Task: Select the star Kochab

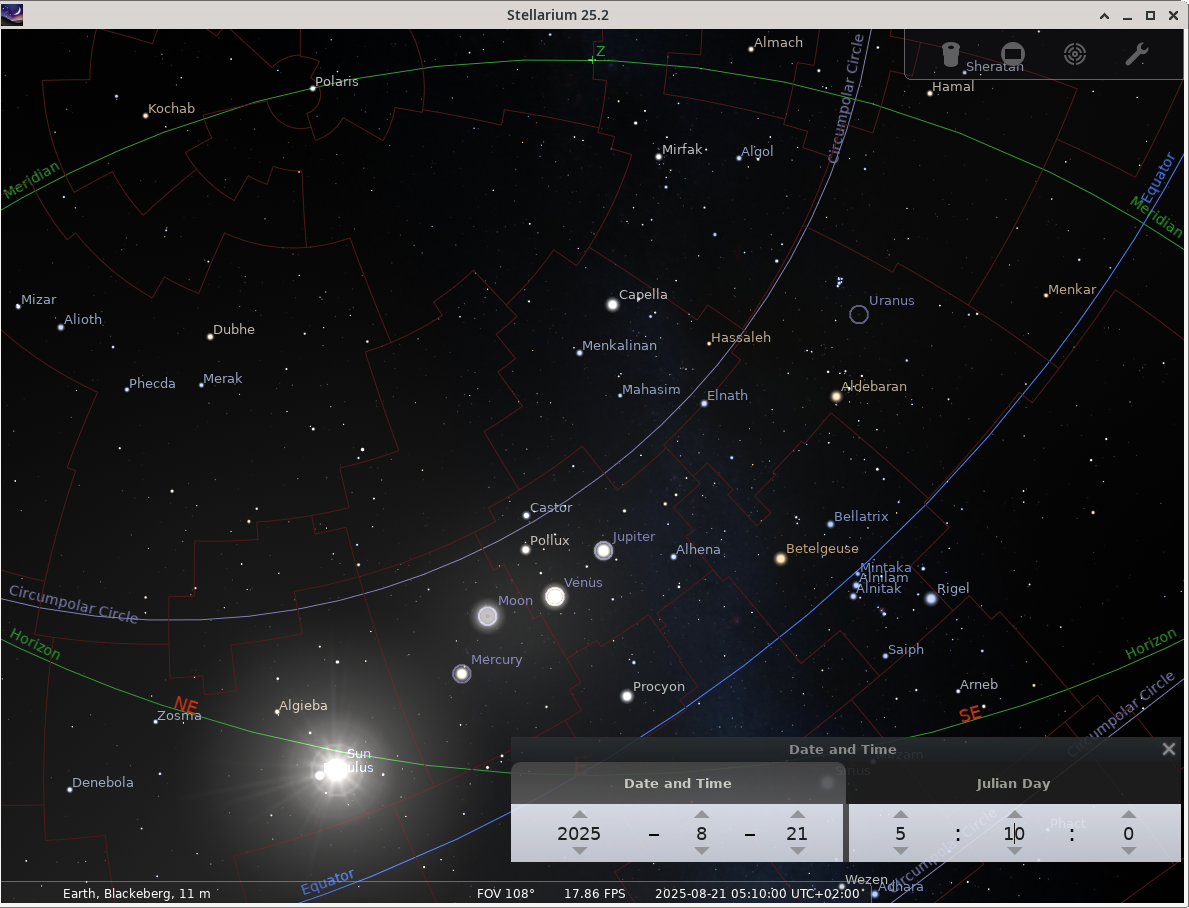Action: [x=145, y=116]
